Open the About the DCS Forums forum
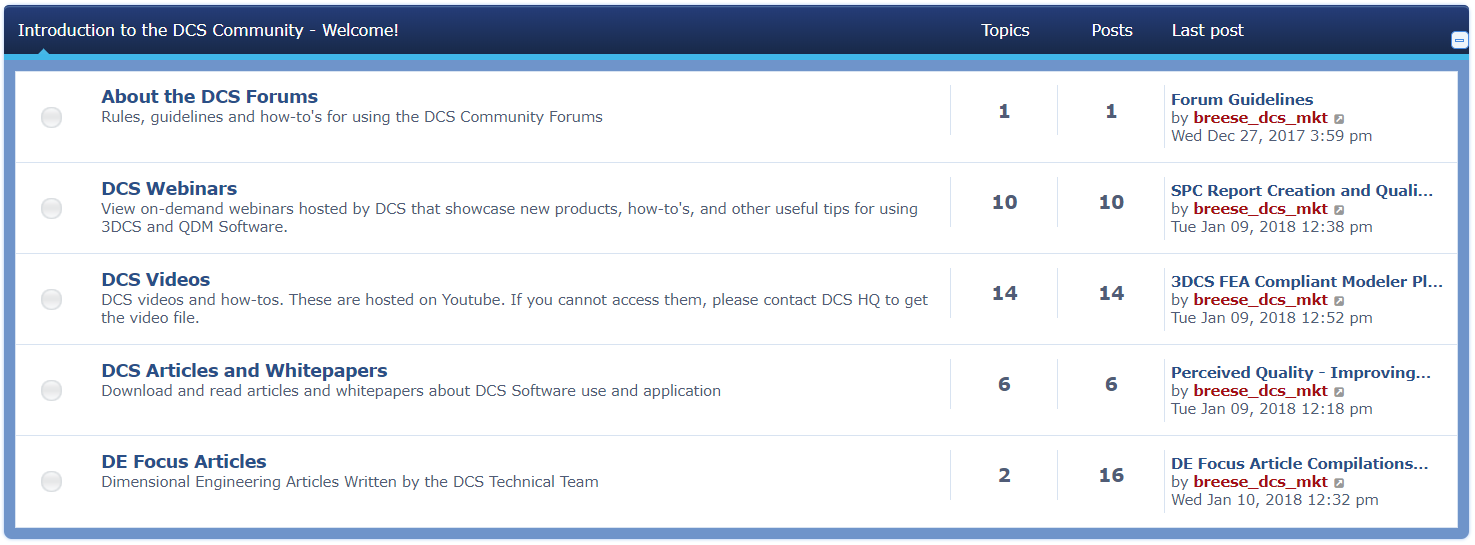Screen dimensions: 1475x545 (x=209, y=97)
